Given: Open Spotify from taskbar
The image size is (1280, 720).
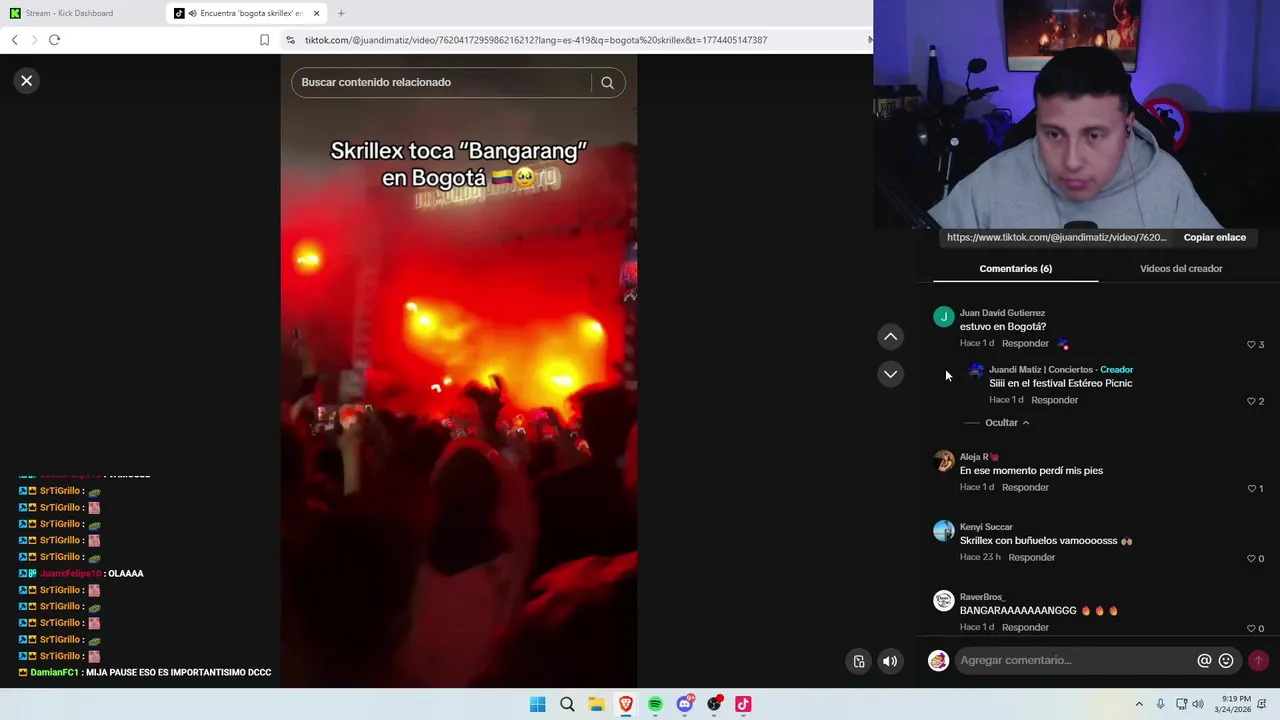Looking at the screenshot, I should 655,704.
